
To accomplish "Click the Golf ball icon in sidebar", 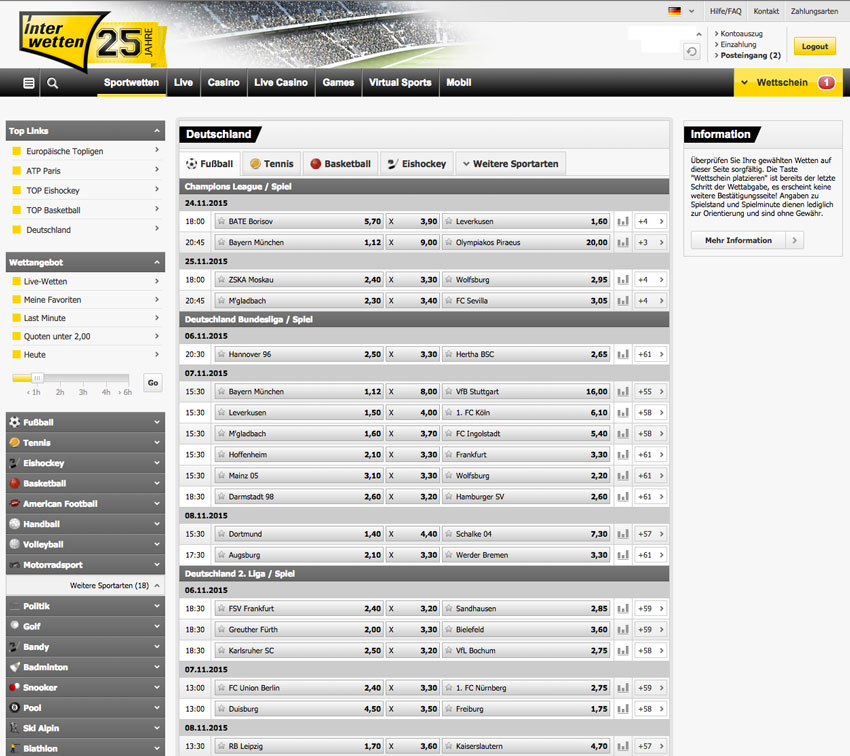I will point(15,625).
